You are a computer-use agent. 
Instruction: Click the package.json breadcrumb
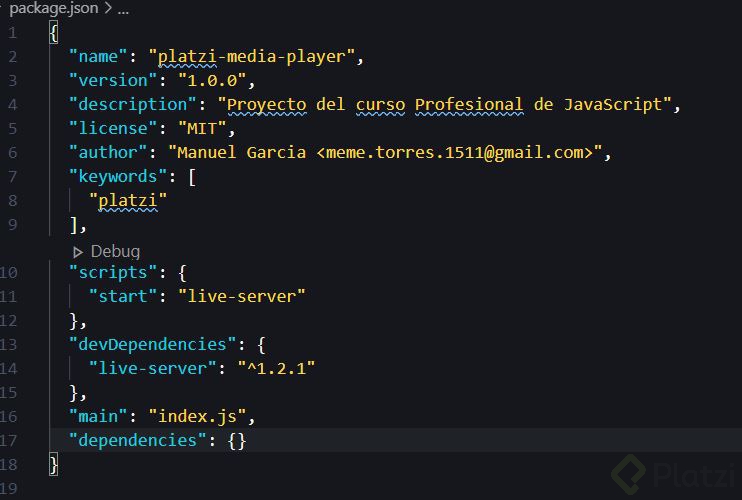pos(53,8)
